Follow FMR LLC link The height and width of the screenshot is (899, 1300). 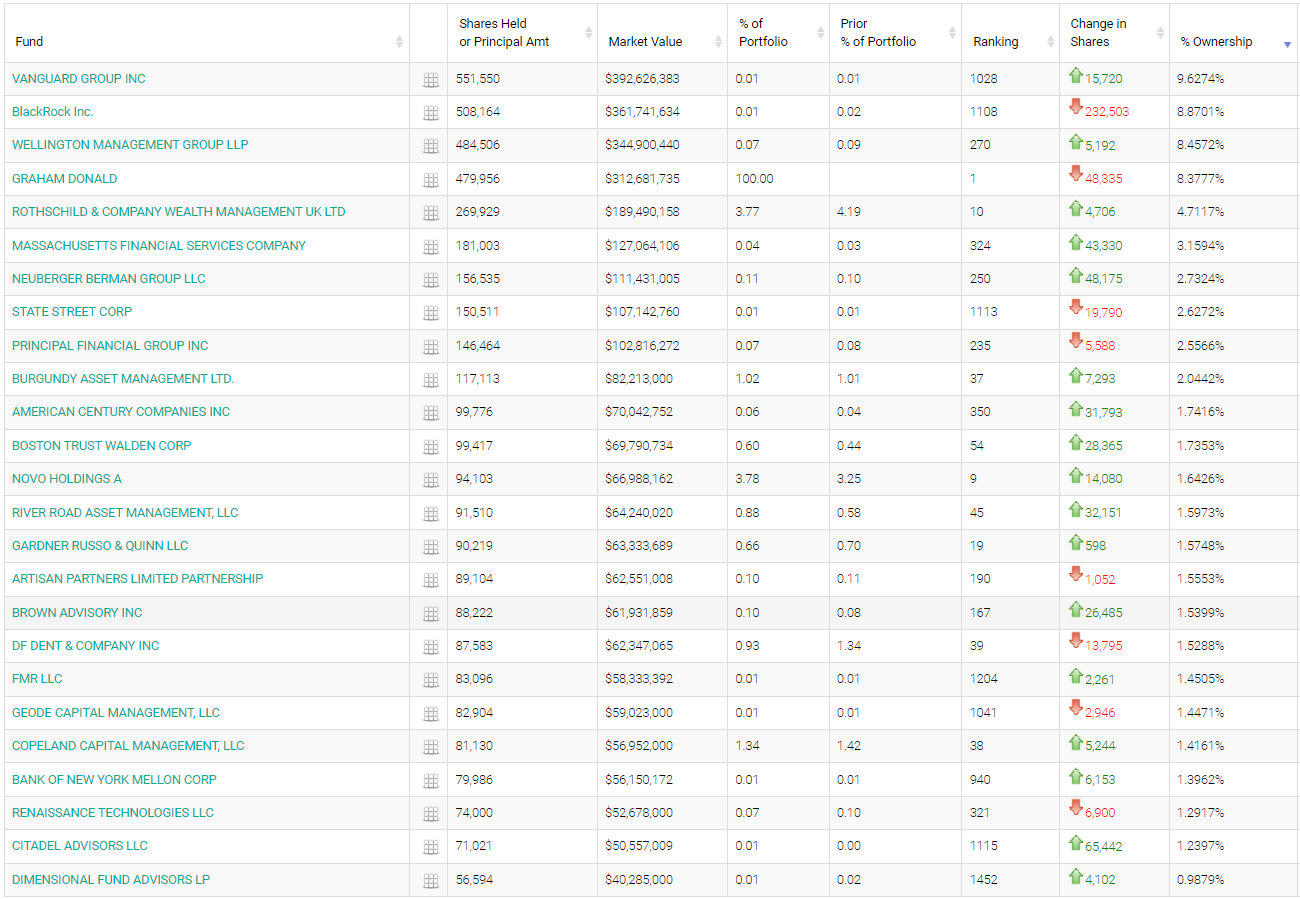click(37, 679)
